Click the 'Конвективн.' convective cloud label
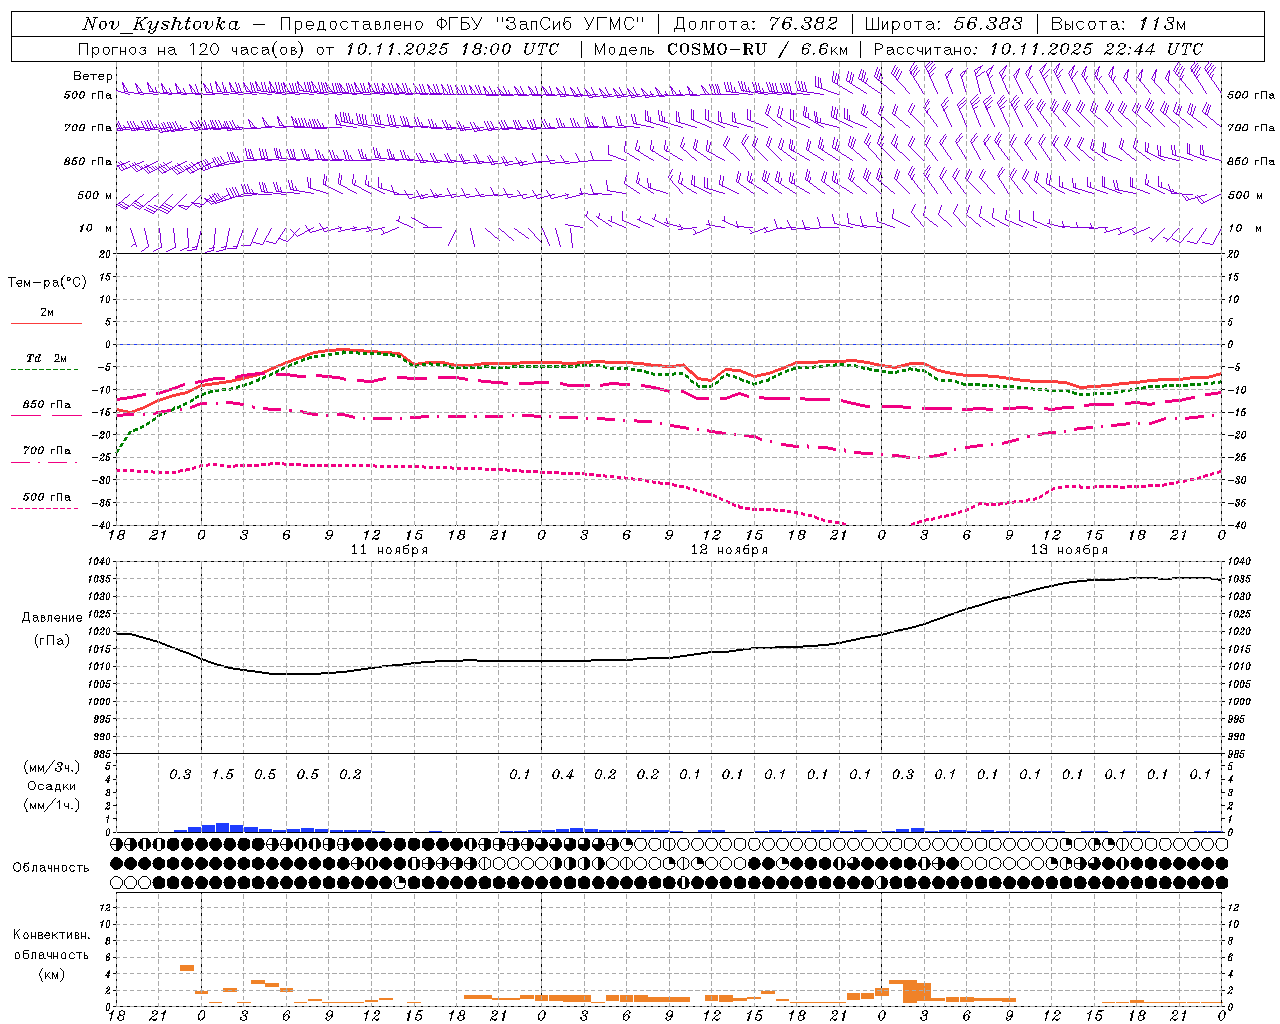Image resolution: width=1280 pixels, height=1024 pixels. tap(51, 935)
